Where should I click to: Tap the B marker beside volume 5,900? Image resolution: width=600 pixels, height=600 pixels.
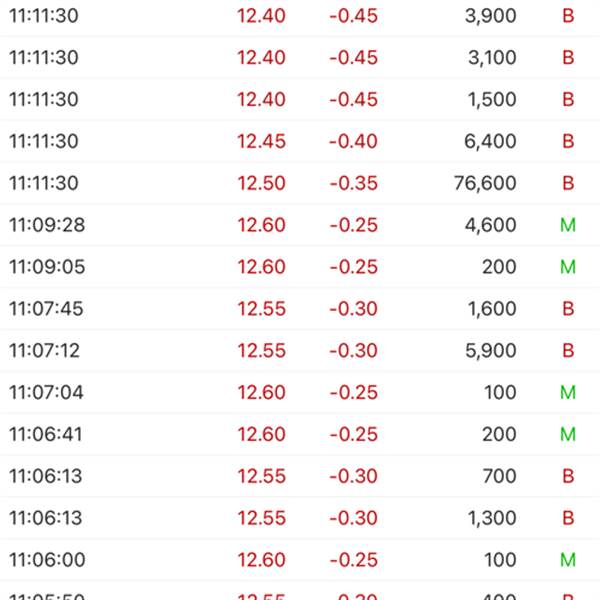(x=568, y=351)
